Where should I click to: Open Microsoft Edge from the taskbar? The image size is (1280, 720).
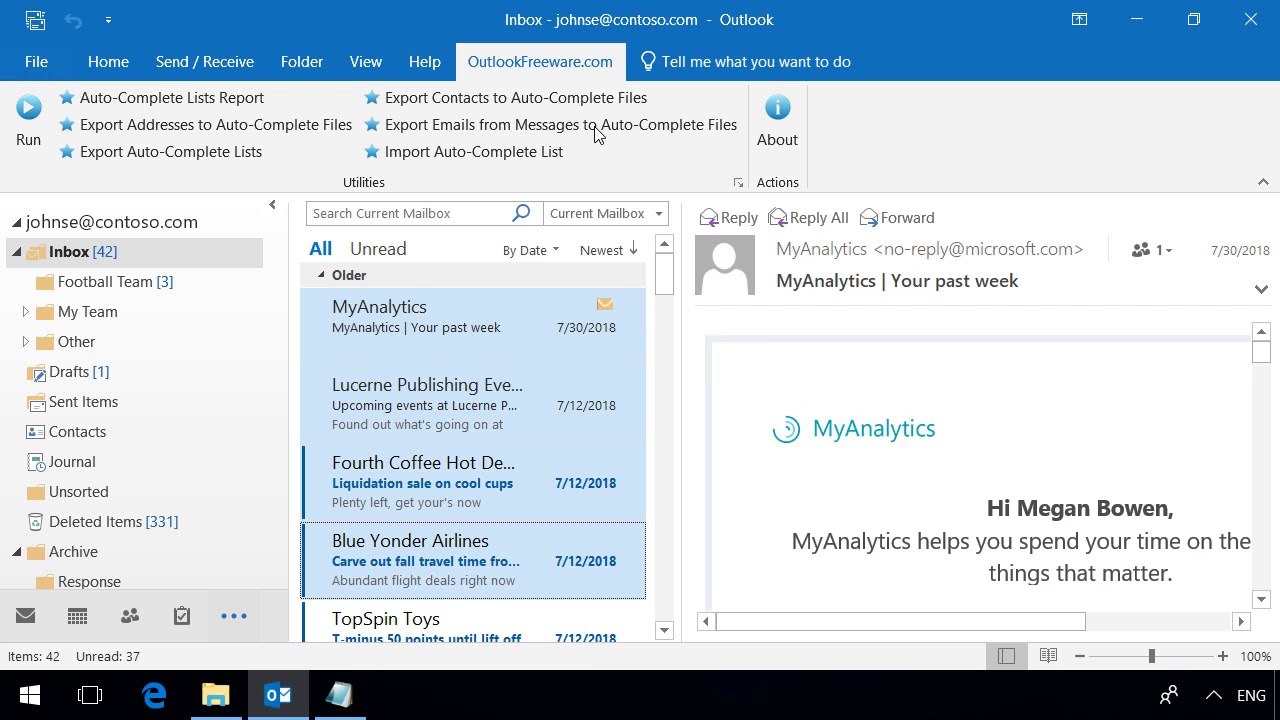point(154,695)
